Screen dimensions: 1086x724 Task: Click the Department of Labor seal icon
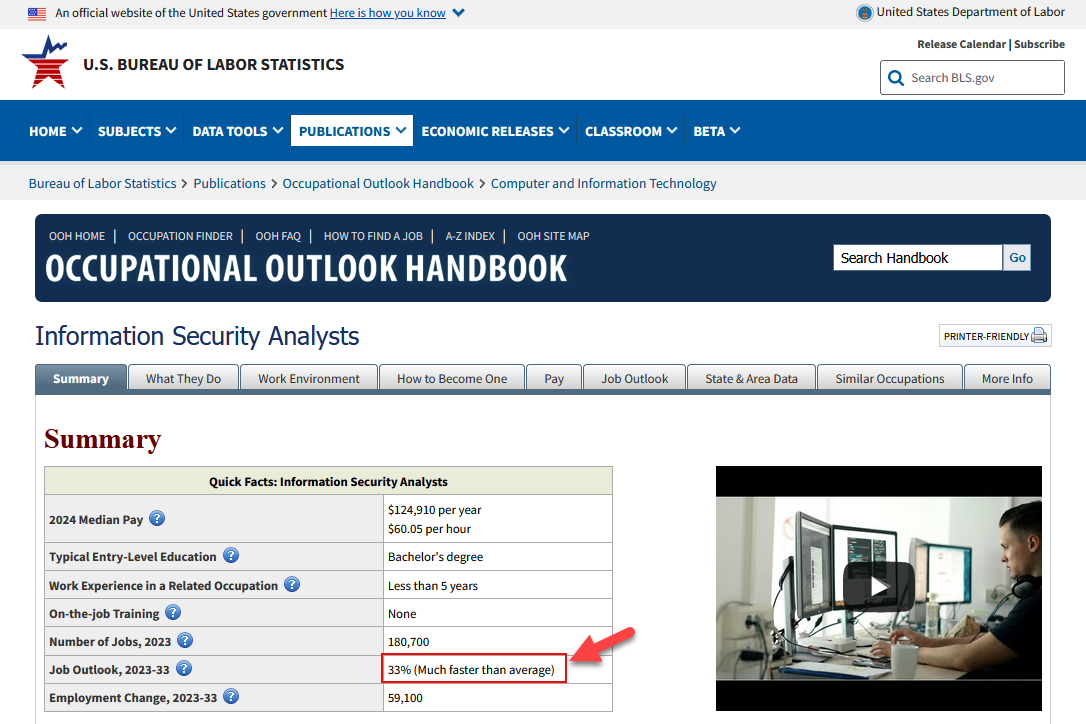tap(864, 12)
